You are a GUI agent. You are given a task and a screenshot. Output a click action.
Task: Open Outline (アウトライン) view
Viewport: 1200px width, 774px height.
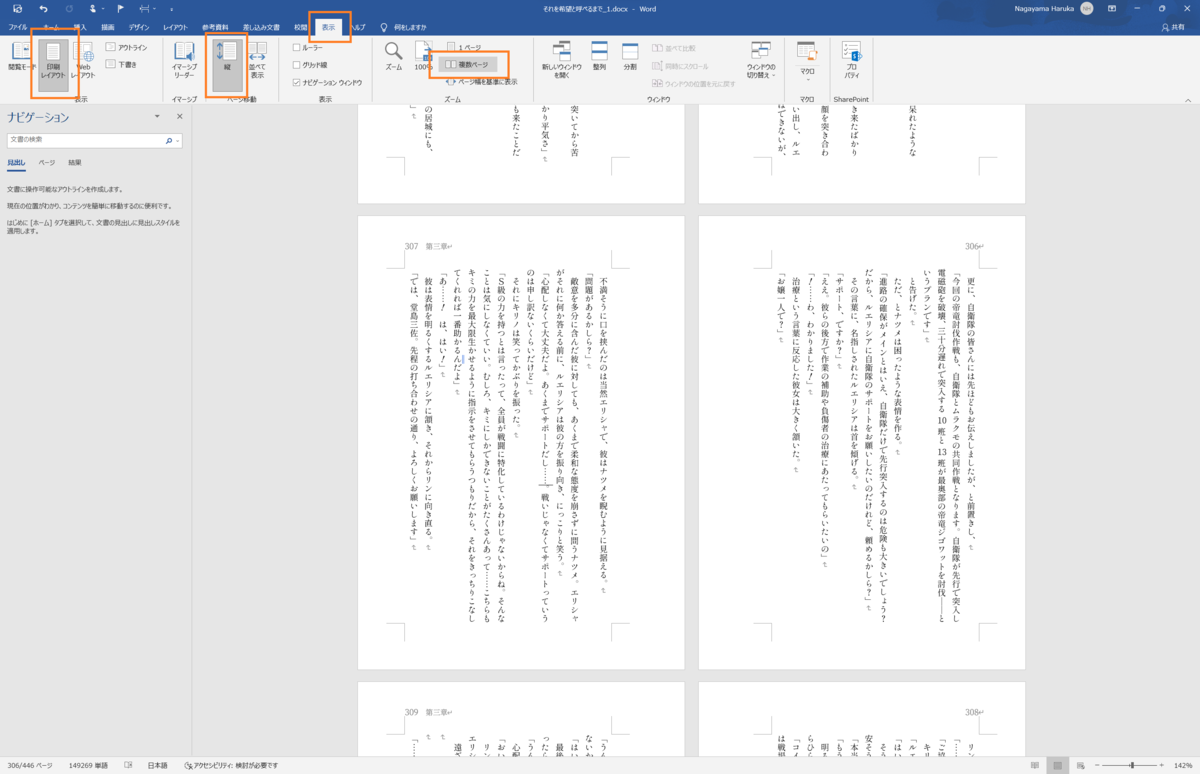(x=126, y=47)
